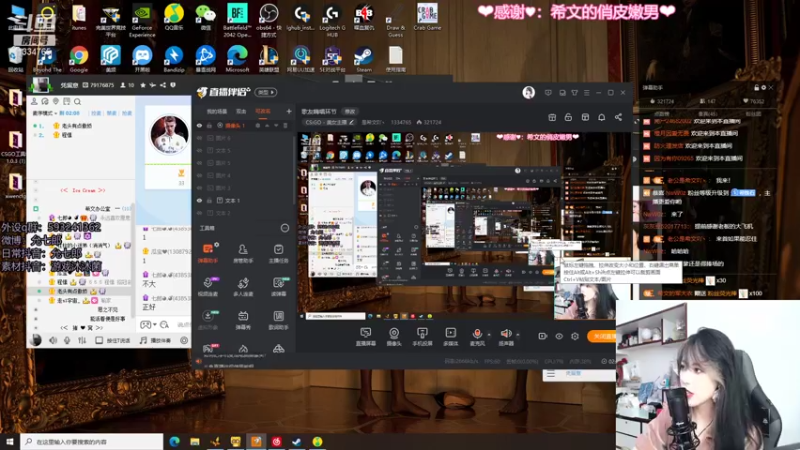Click the share icon in the streaming companion

(618, 117)
